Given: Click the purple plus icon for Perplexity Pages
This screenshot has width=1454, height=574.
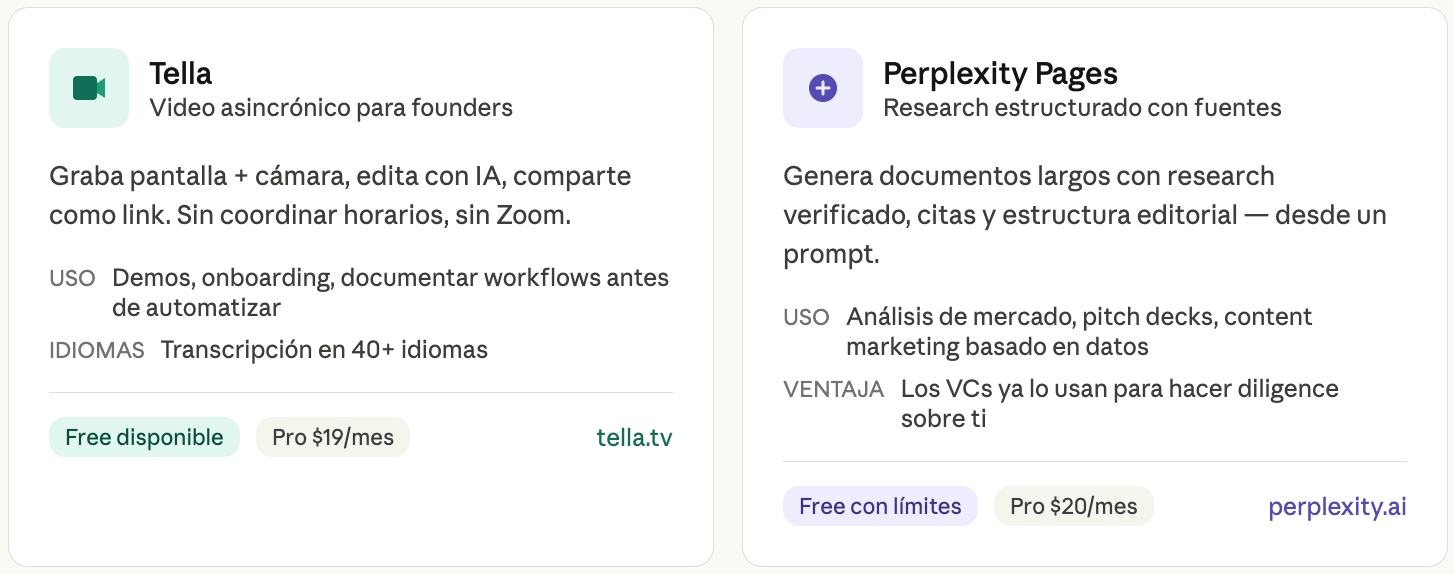Looking at the screenshot, I should coord(822,88).
